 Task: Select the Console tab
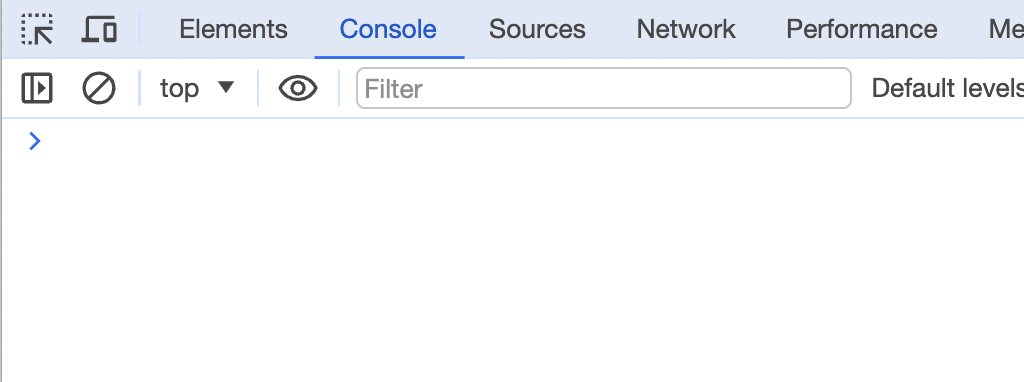tap(388, 29)
